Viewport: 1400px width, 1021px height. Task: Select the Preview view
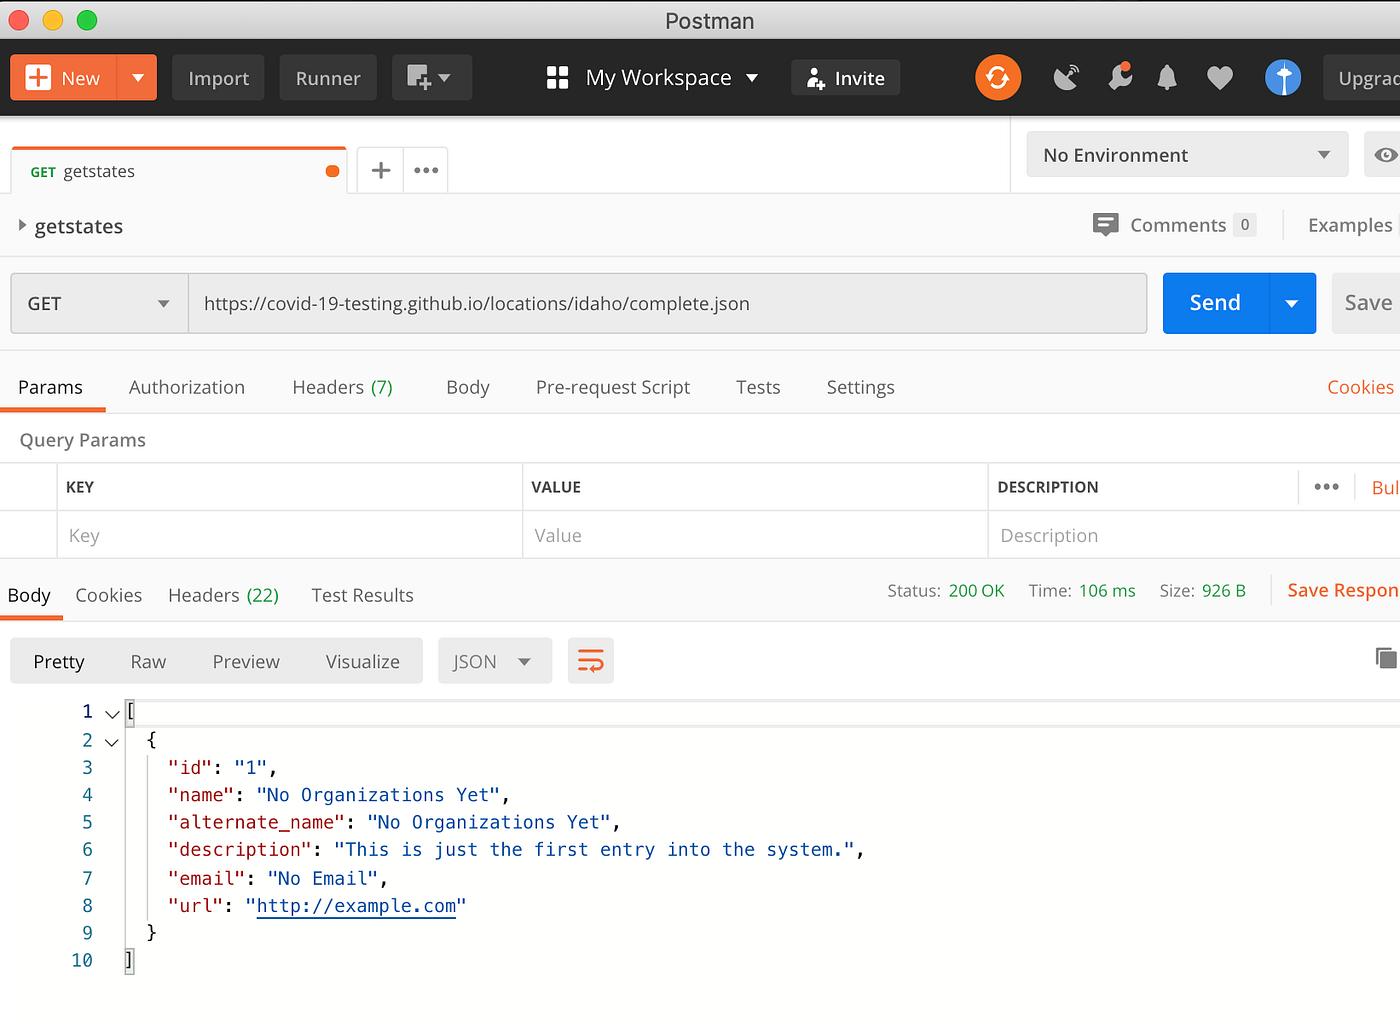[x=246, y=661]
